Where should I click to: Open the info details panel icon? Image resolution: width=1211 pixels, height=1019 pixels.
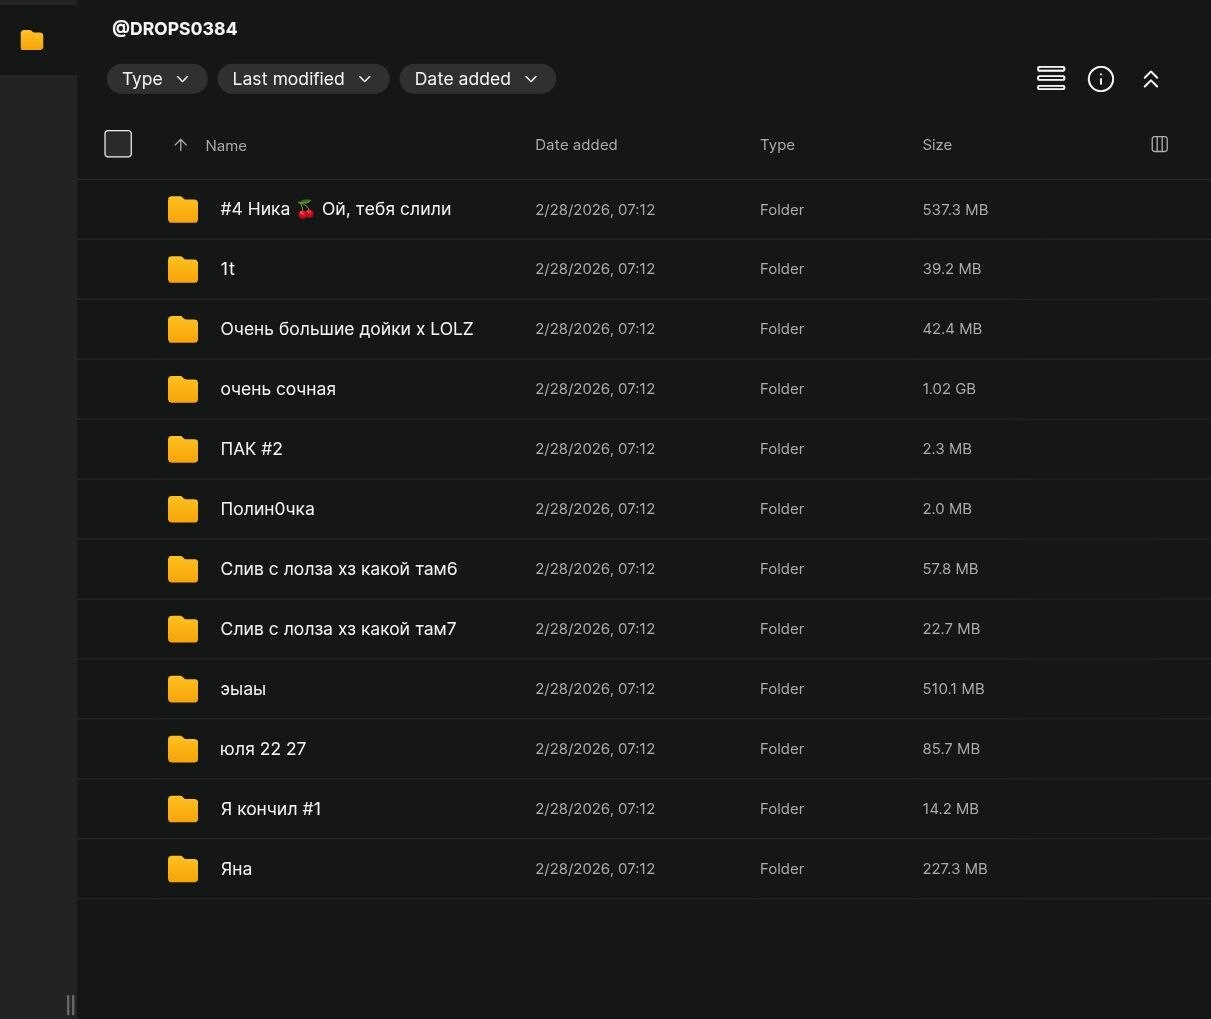[x=1100, y=79]
